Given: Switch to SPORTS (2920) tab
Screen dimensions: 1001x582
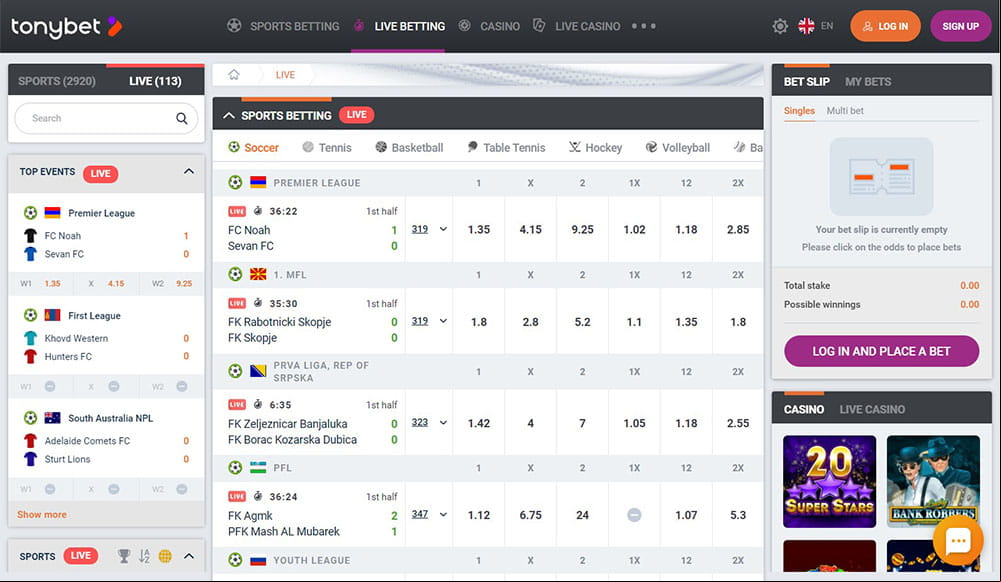Looking at the screenshot, I should tap(57, 81).
